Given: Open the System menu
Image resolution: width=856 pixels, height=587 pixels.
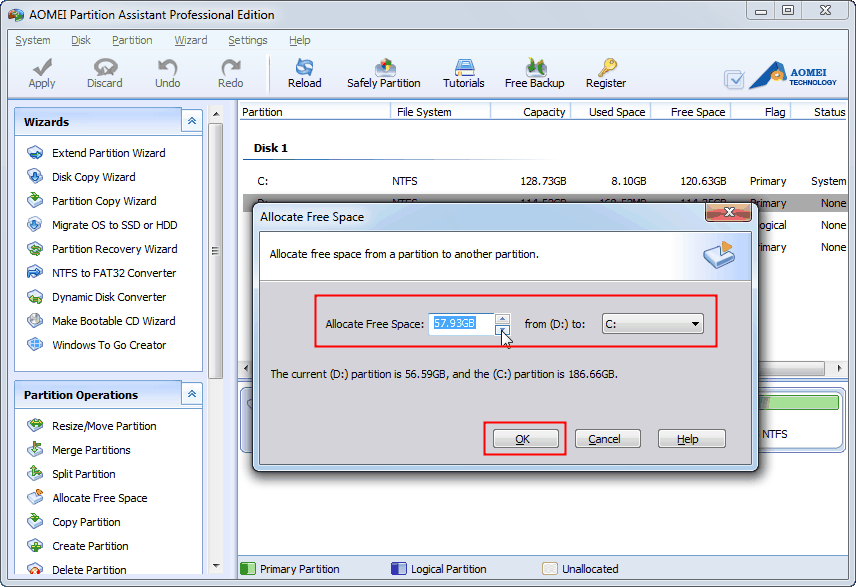Looking at the screenshot, I should tap(33, 40).
